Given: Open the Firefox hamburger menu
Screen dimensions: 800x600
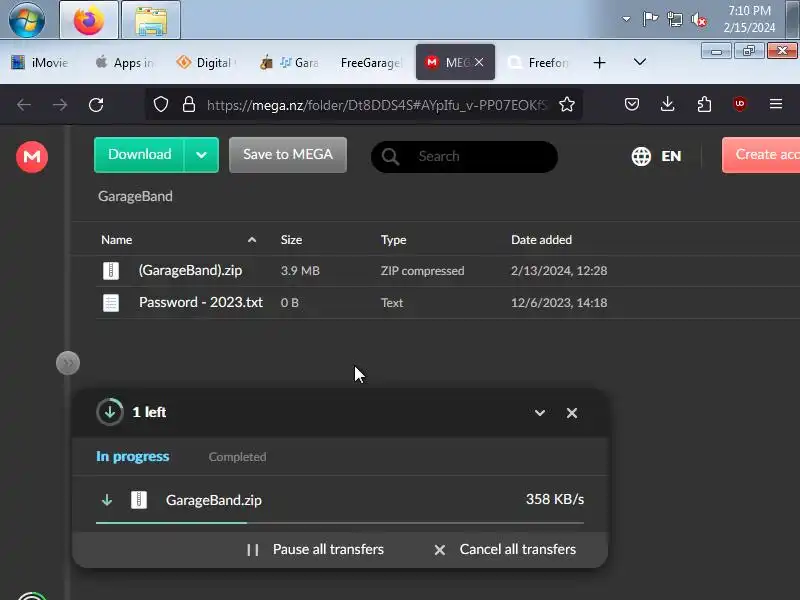Looking at the screenshot, I should pos(776,104).
